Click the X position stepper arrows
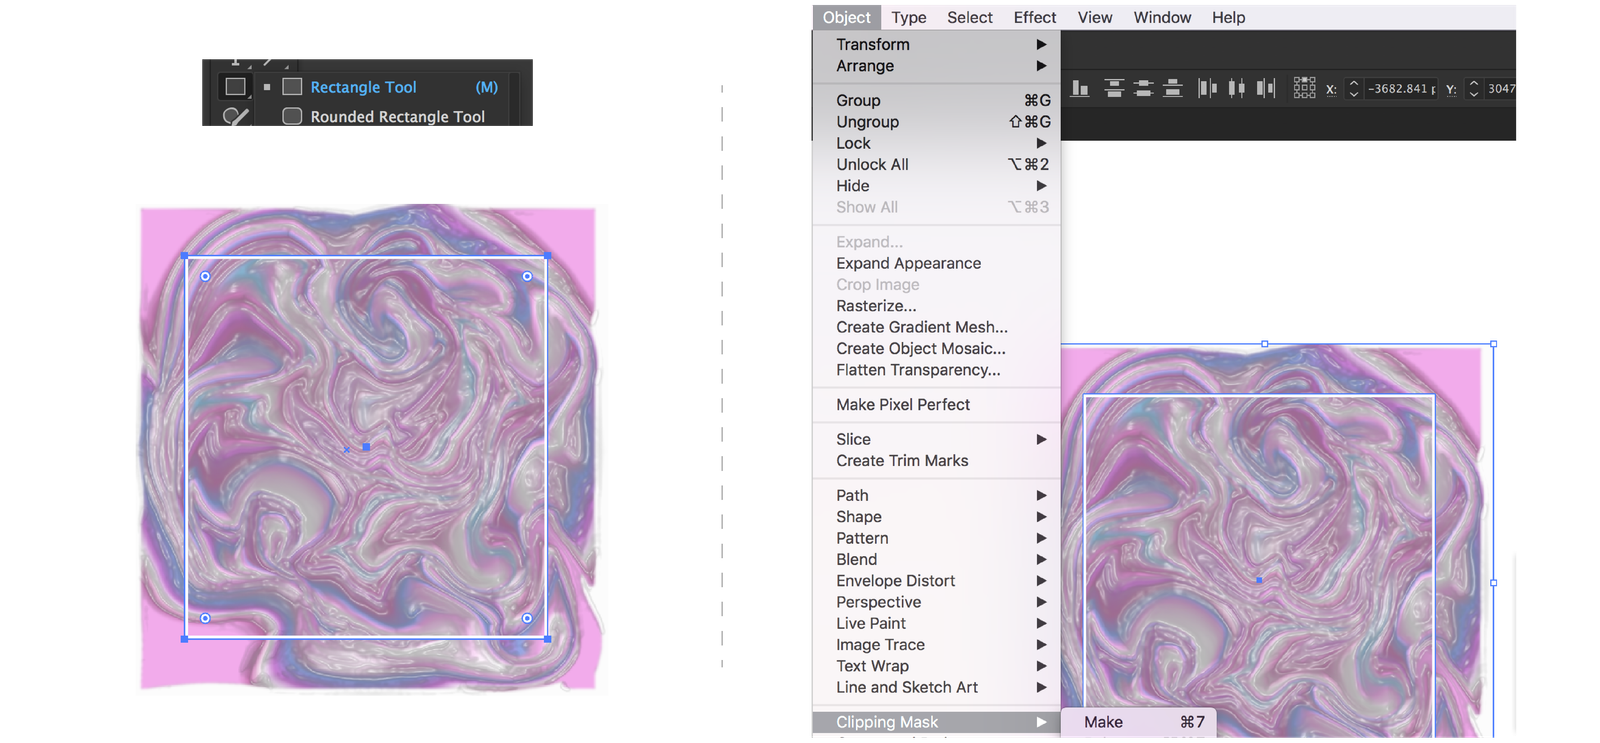Viewport: 1600px width, 743px height. (1354, 88)
